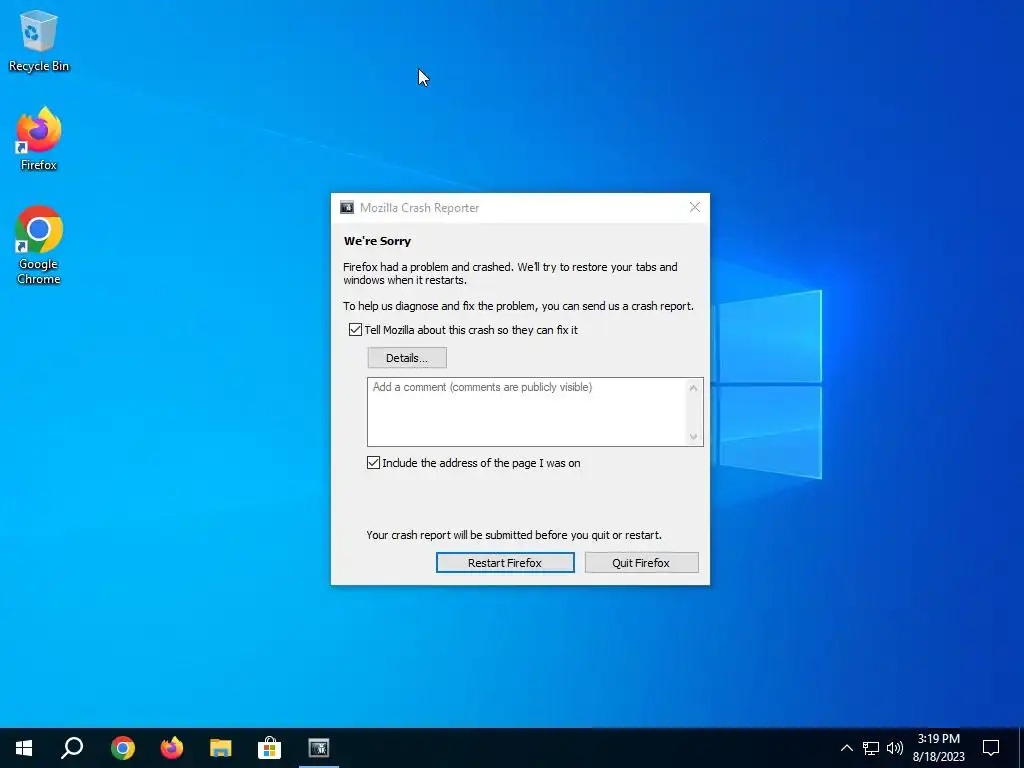Click the Quit Firefox button
1024x768 pixels.
(x=641, y=563)
